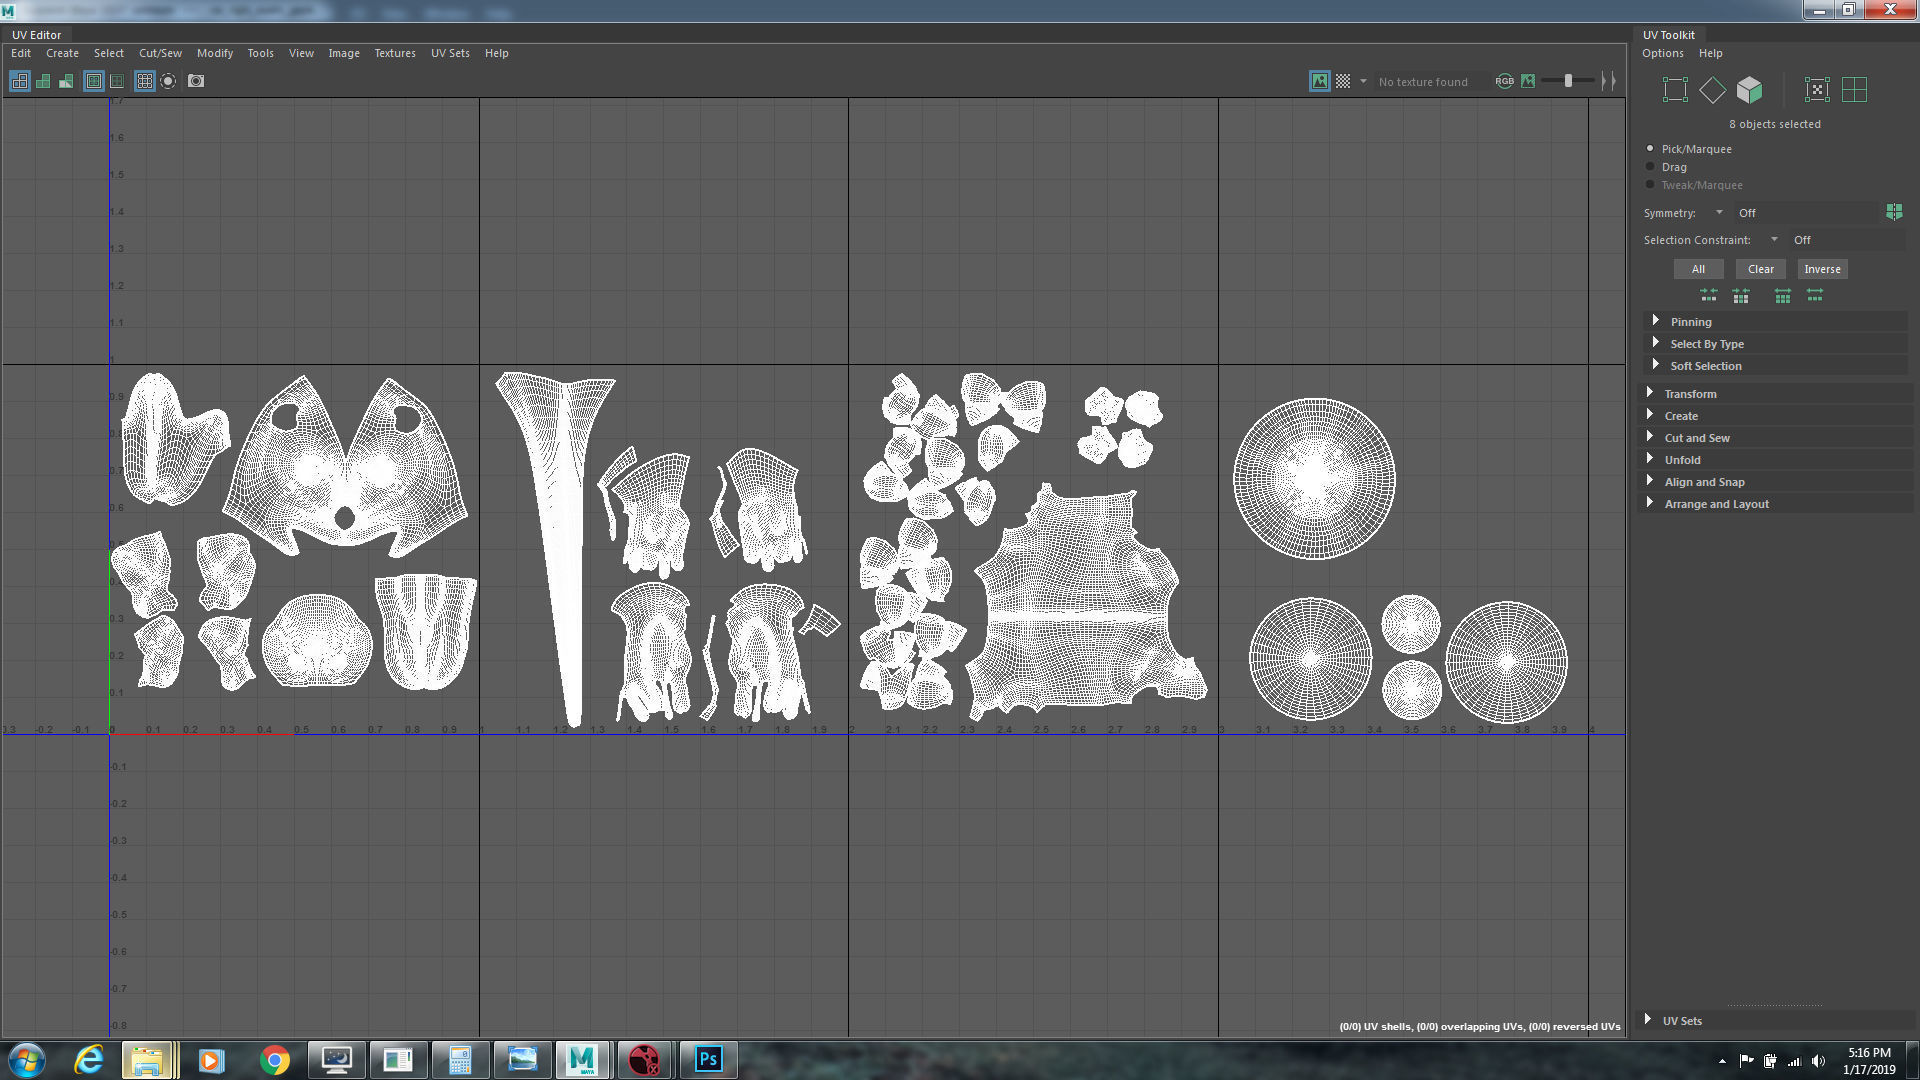Click the green symmetry icon beside Off
The height and width of the screenshot is (1080, 1920).
tap(1894, 212)
